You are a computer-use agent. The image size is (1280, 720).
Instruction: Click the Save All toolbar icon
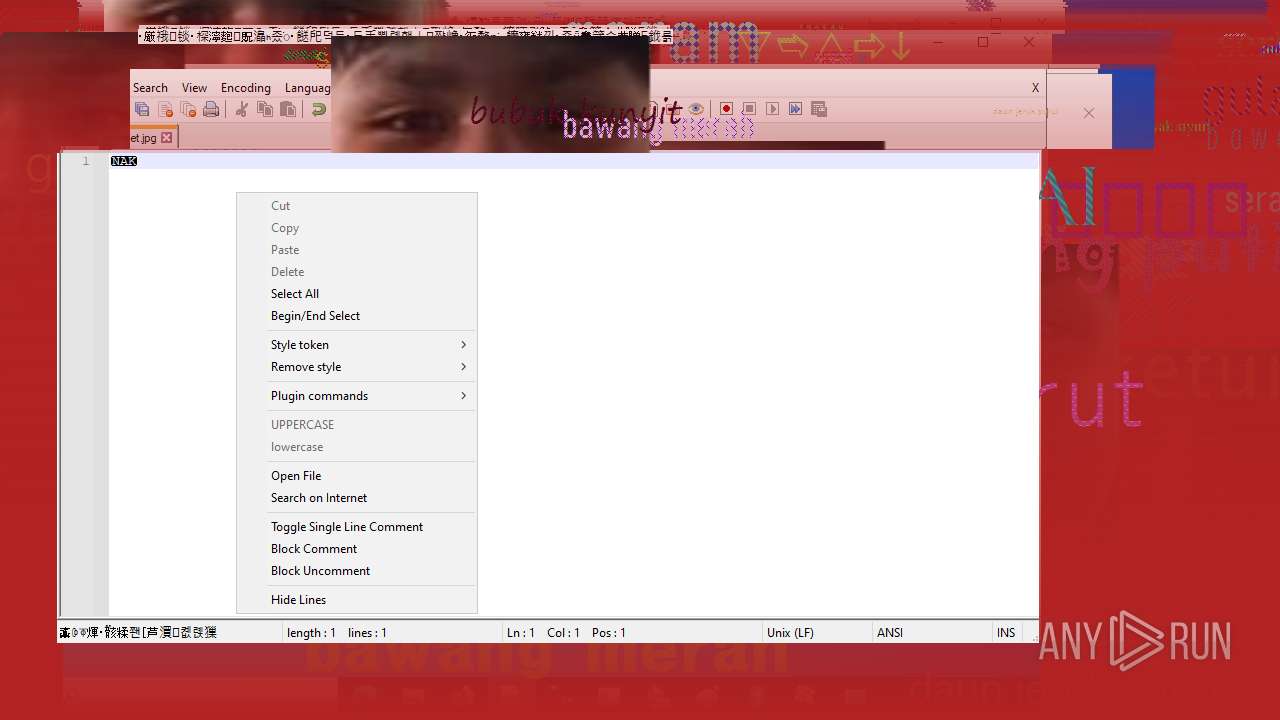pos(142,109)
